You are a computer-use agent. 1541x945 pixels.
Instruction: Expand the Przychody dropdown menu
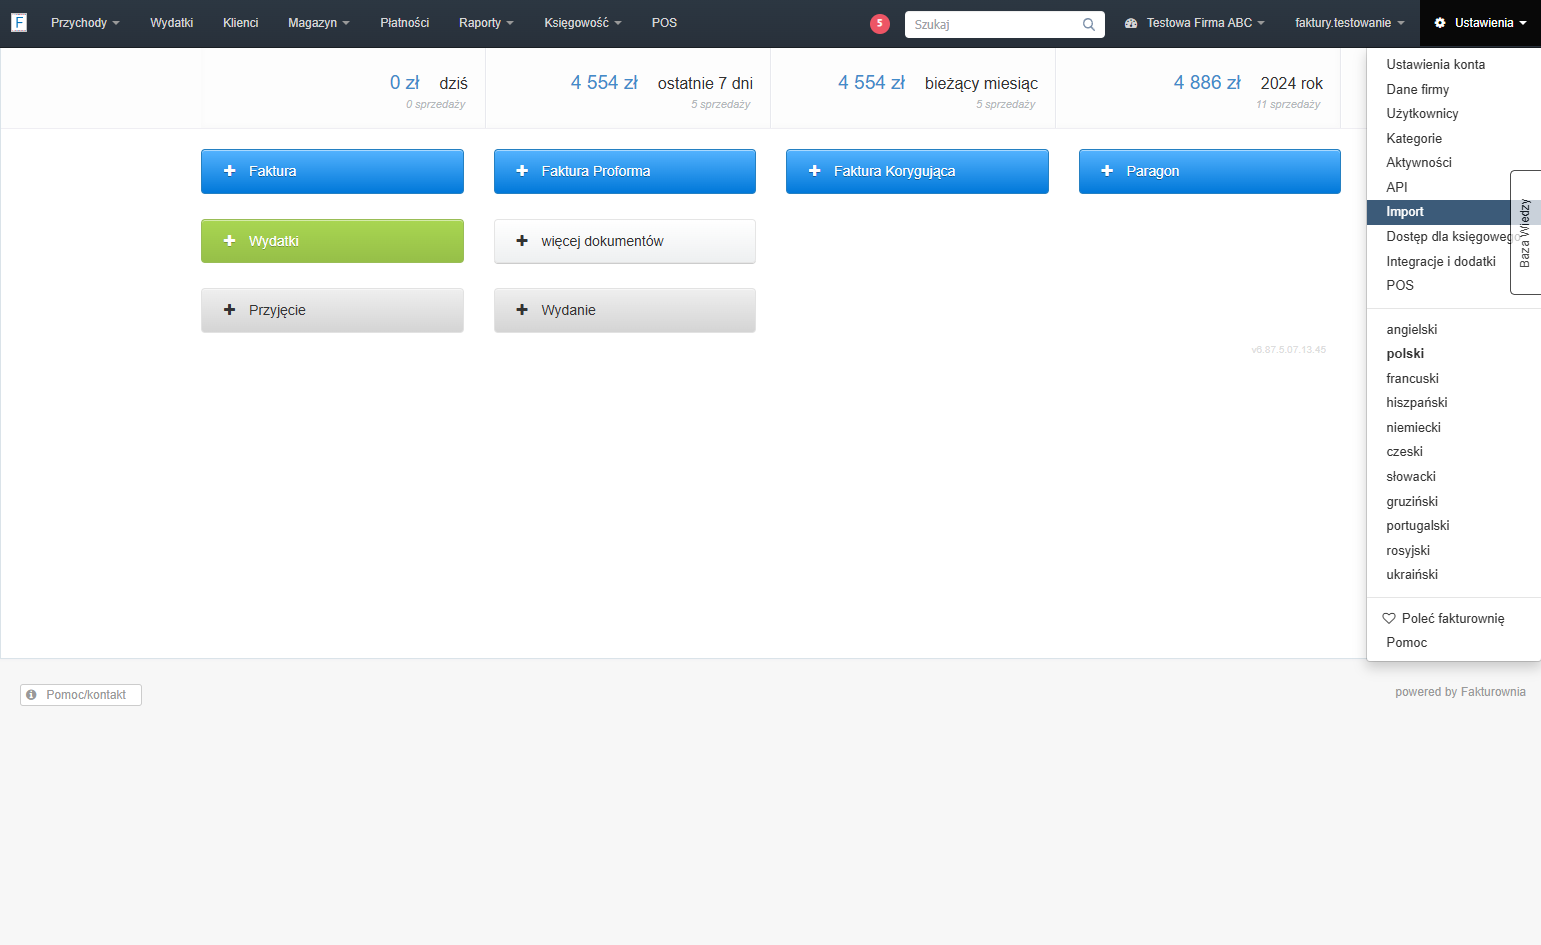[x=85, y=23]
